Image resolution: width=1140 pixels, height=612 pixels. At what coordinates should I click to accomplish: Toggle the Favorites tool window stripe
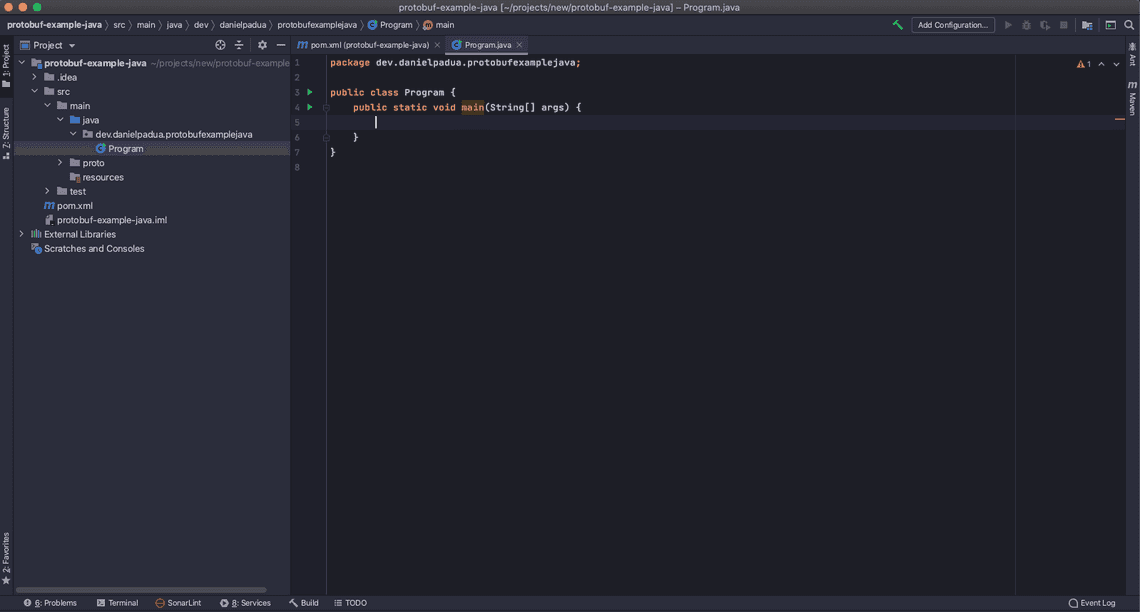coord(6,557)
